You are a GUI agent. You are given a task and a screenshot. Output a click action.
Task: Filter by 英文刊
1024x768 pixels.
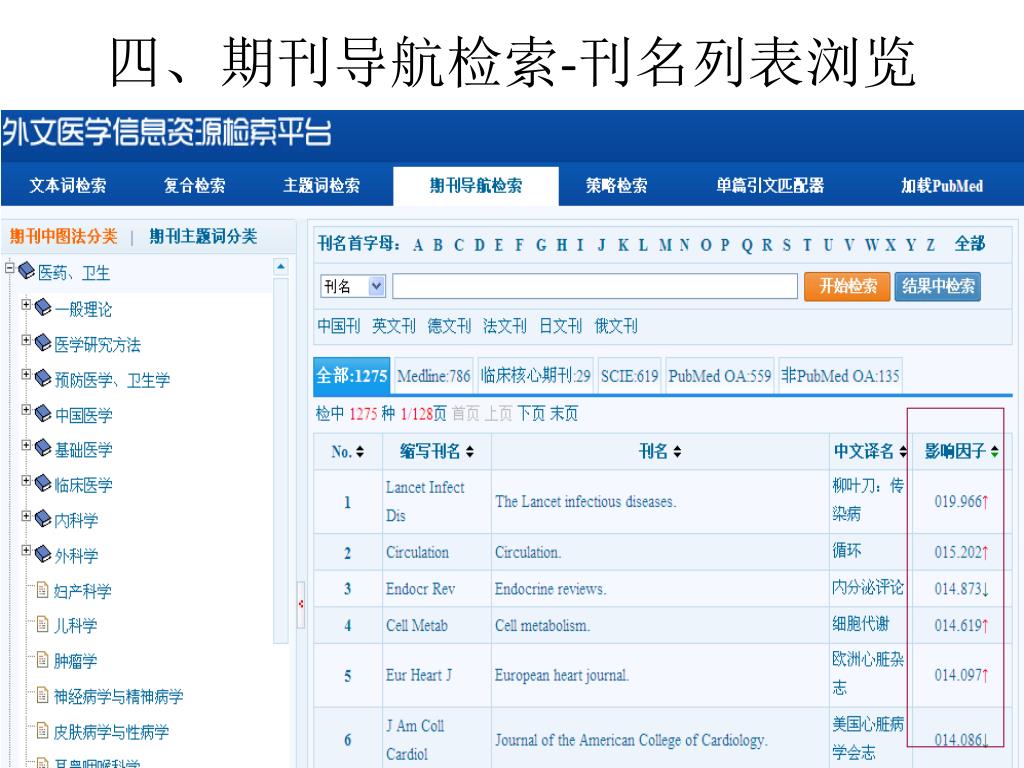[394, 326]
